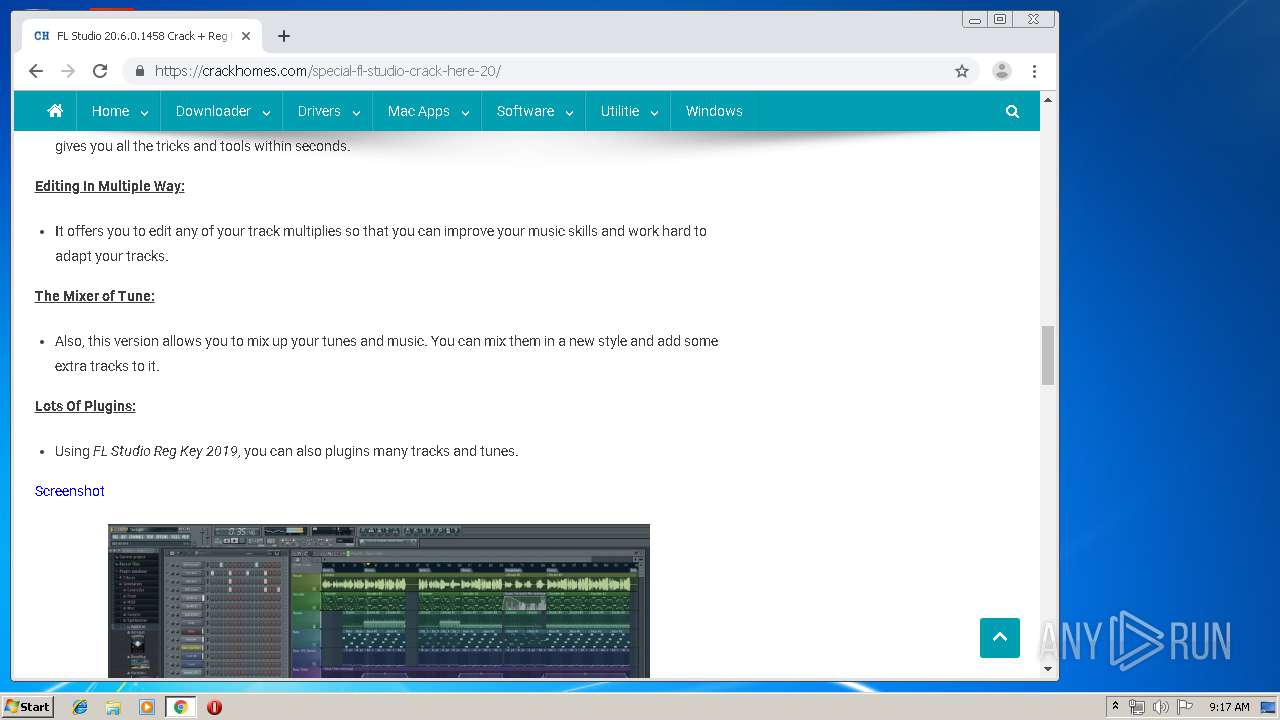Screen dimensions: 1280x720
Task: Click the browser forward arrow
Action: pos(68,71)
